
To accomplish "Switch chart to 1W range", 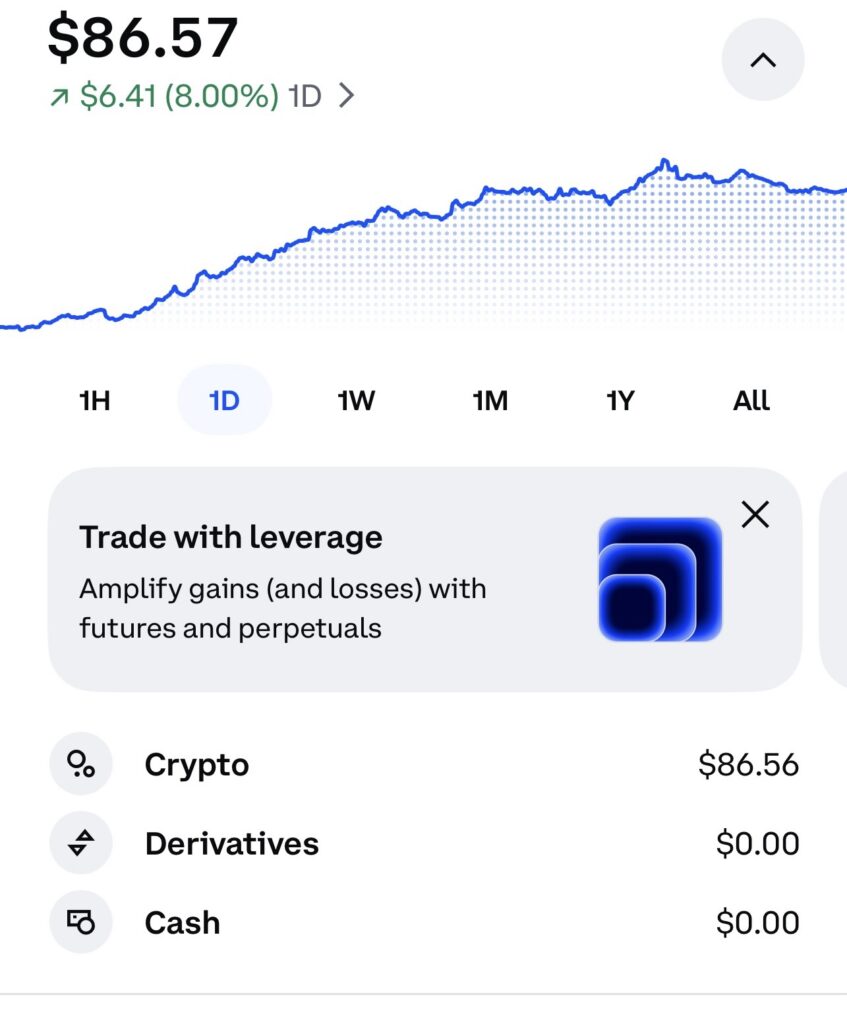I will pyautogui.click(x=356, y=401).
